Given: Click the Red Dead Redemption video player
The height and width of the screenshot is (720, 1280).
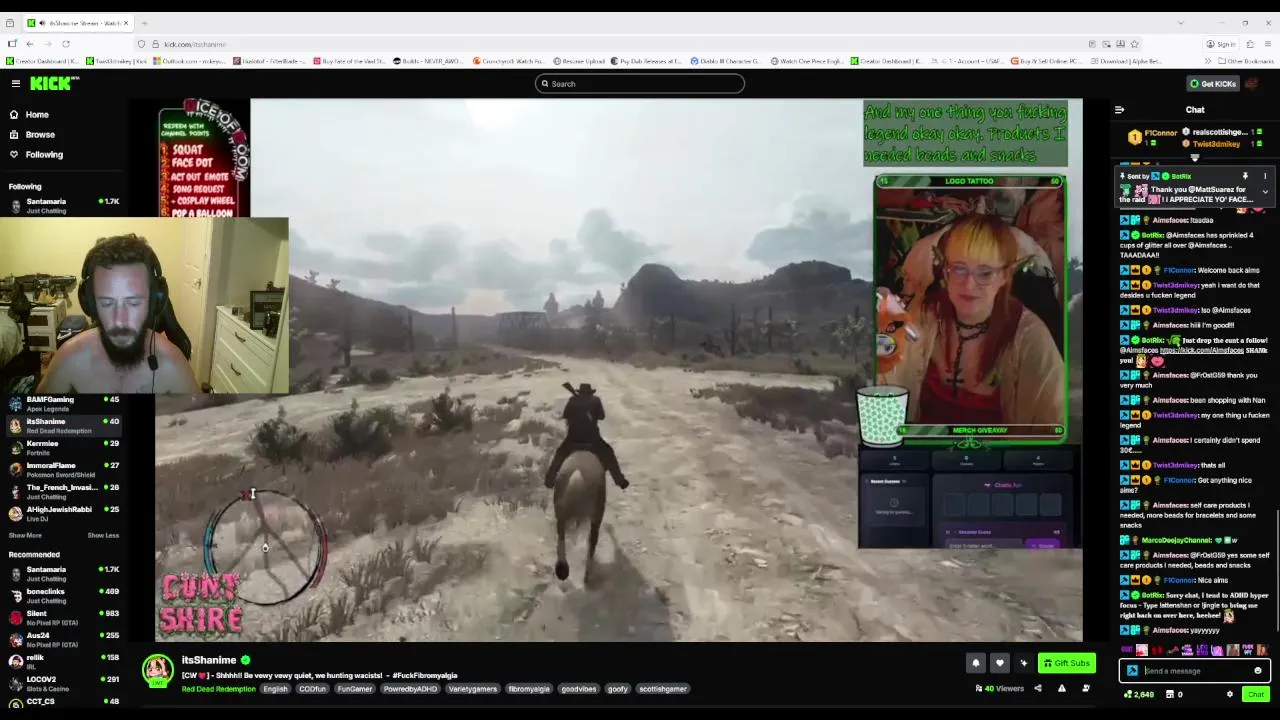Looking at the screenshot, I should (618, 370).
